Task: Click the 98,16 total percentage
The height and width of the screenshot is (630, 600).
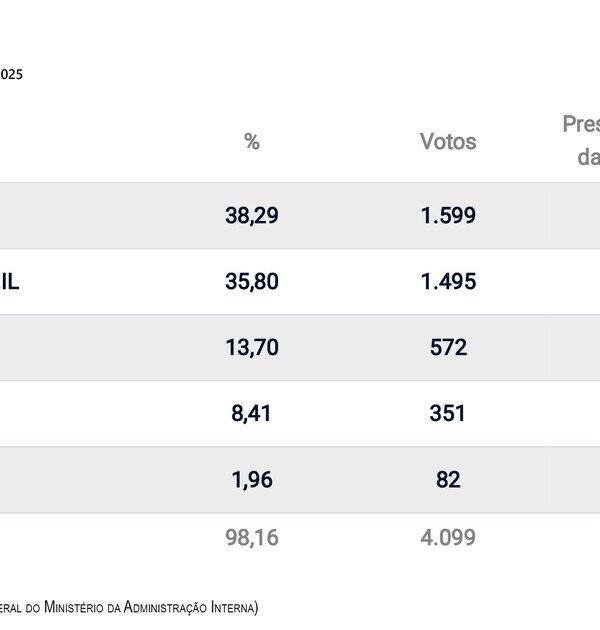Action: pos(252,537)
